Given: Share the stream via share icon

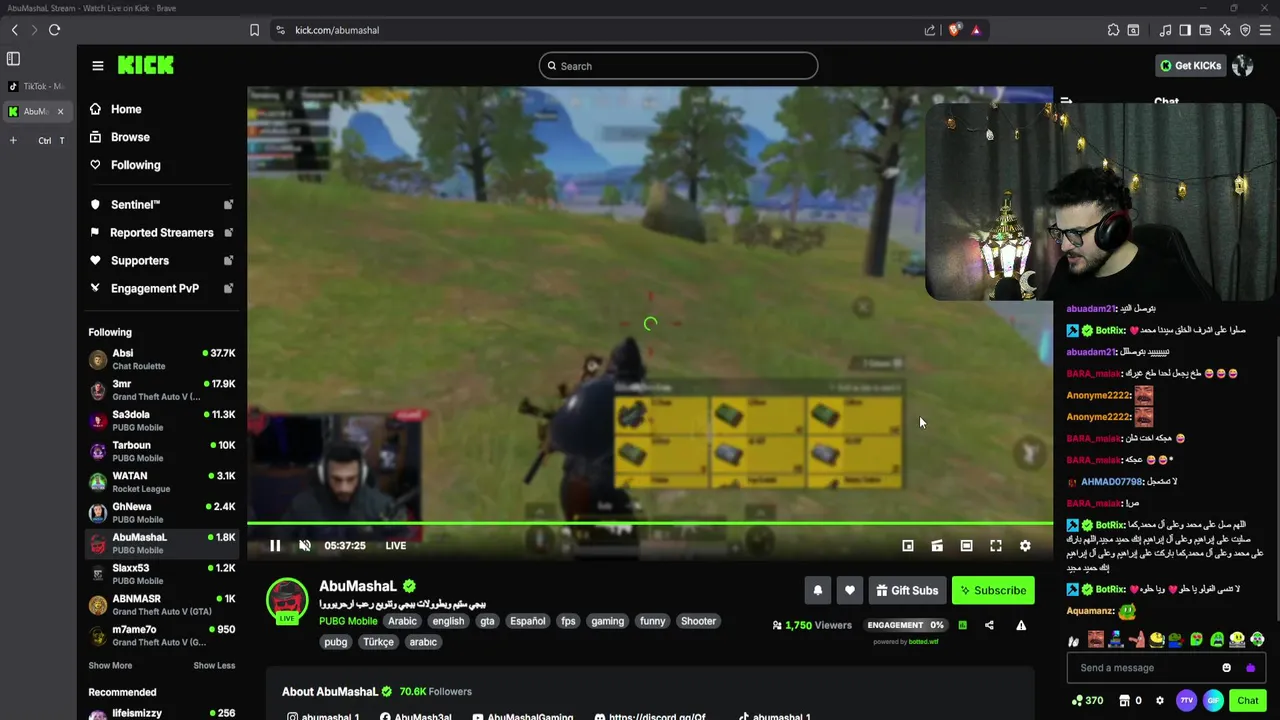Looking at the screenshot, I should pyautogui.click(x=989, y=625).
